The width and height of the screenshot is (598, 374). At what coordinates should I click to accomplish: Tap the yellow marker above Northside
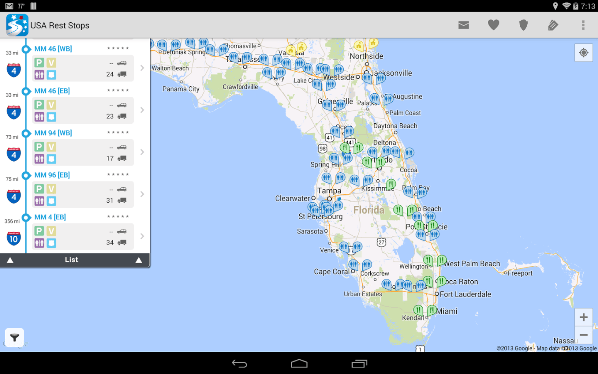(359, 46)
